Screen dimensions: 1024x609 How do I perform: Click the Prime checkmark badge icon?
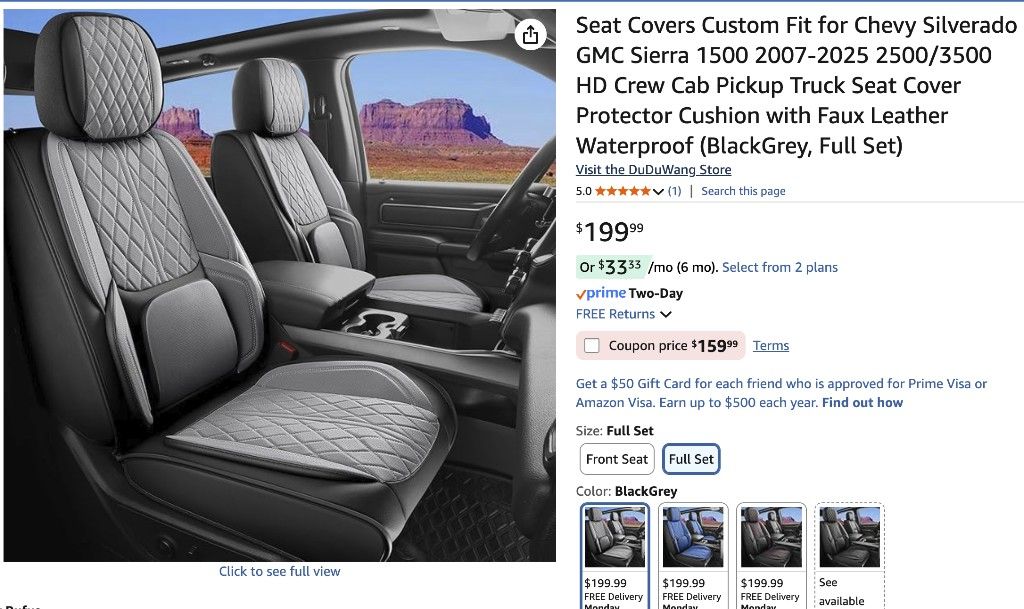[581, 293]
